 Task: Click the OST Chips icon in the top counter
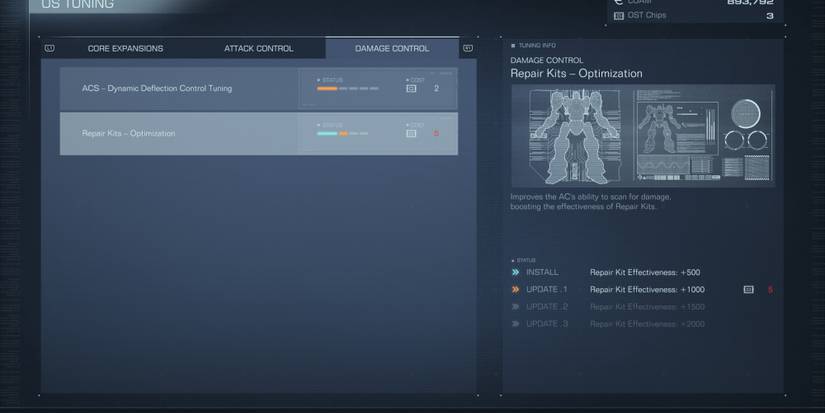(619, 16)
